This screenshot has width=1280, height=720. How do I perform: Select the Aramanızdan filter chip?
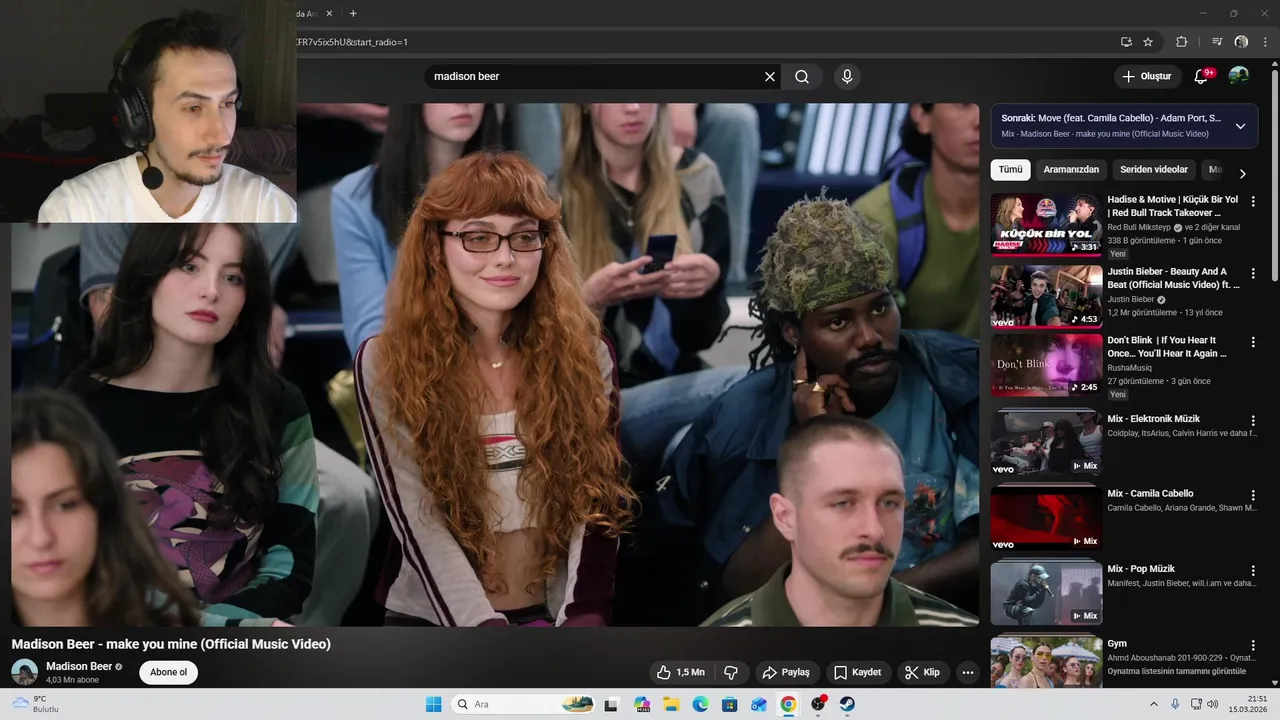click(x=1071, y=170)
